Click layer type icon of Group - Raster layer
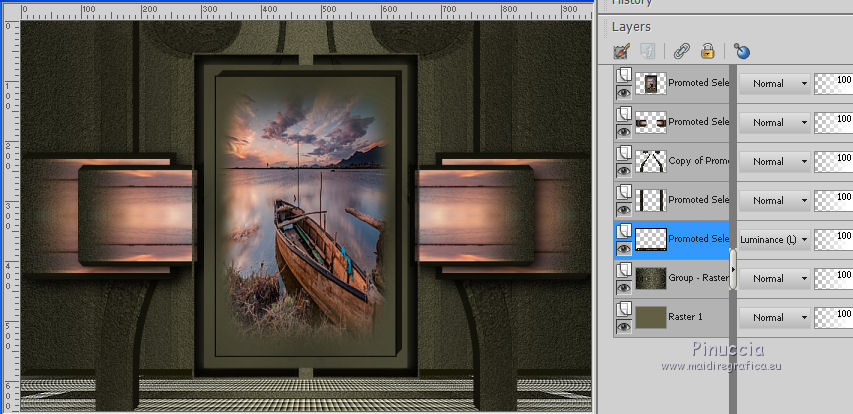The width and height of the screenshot is (853, 414). point(624,270)
